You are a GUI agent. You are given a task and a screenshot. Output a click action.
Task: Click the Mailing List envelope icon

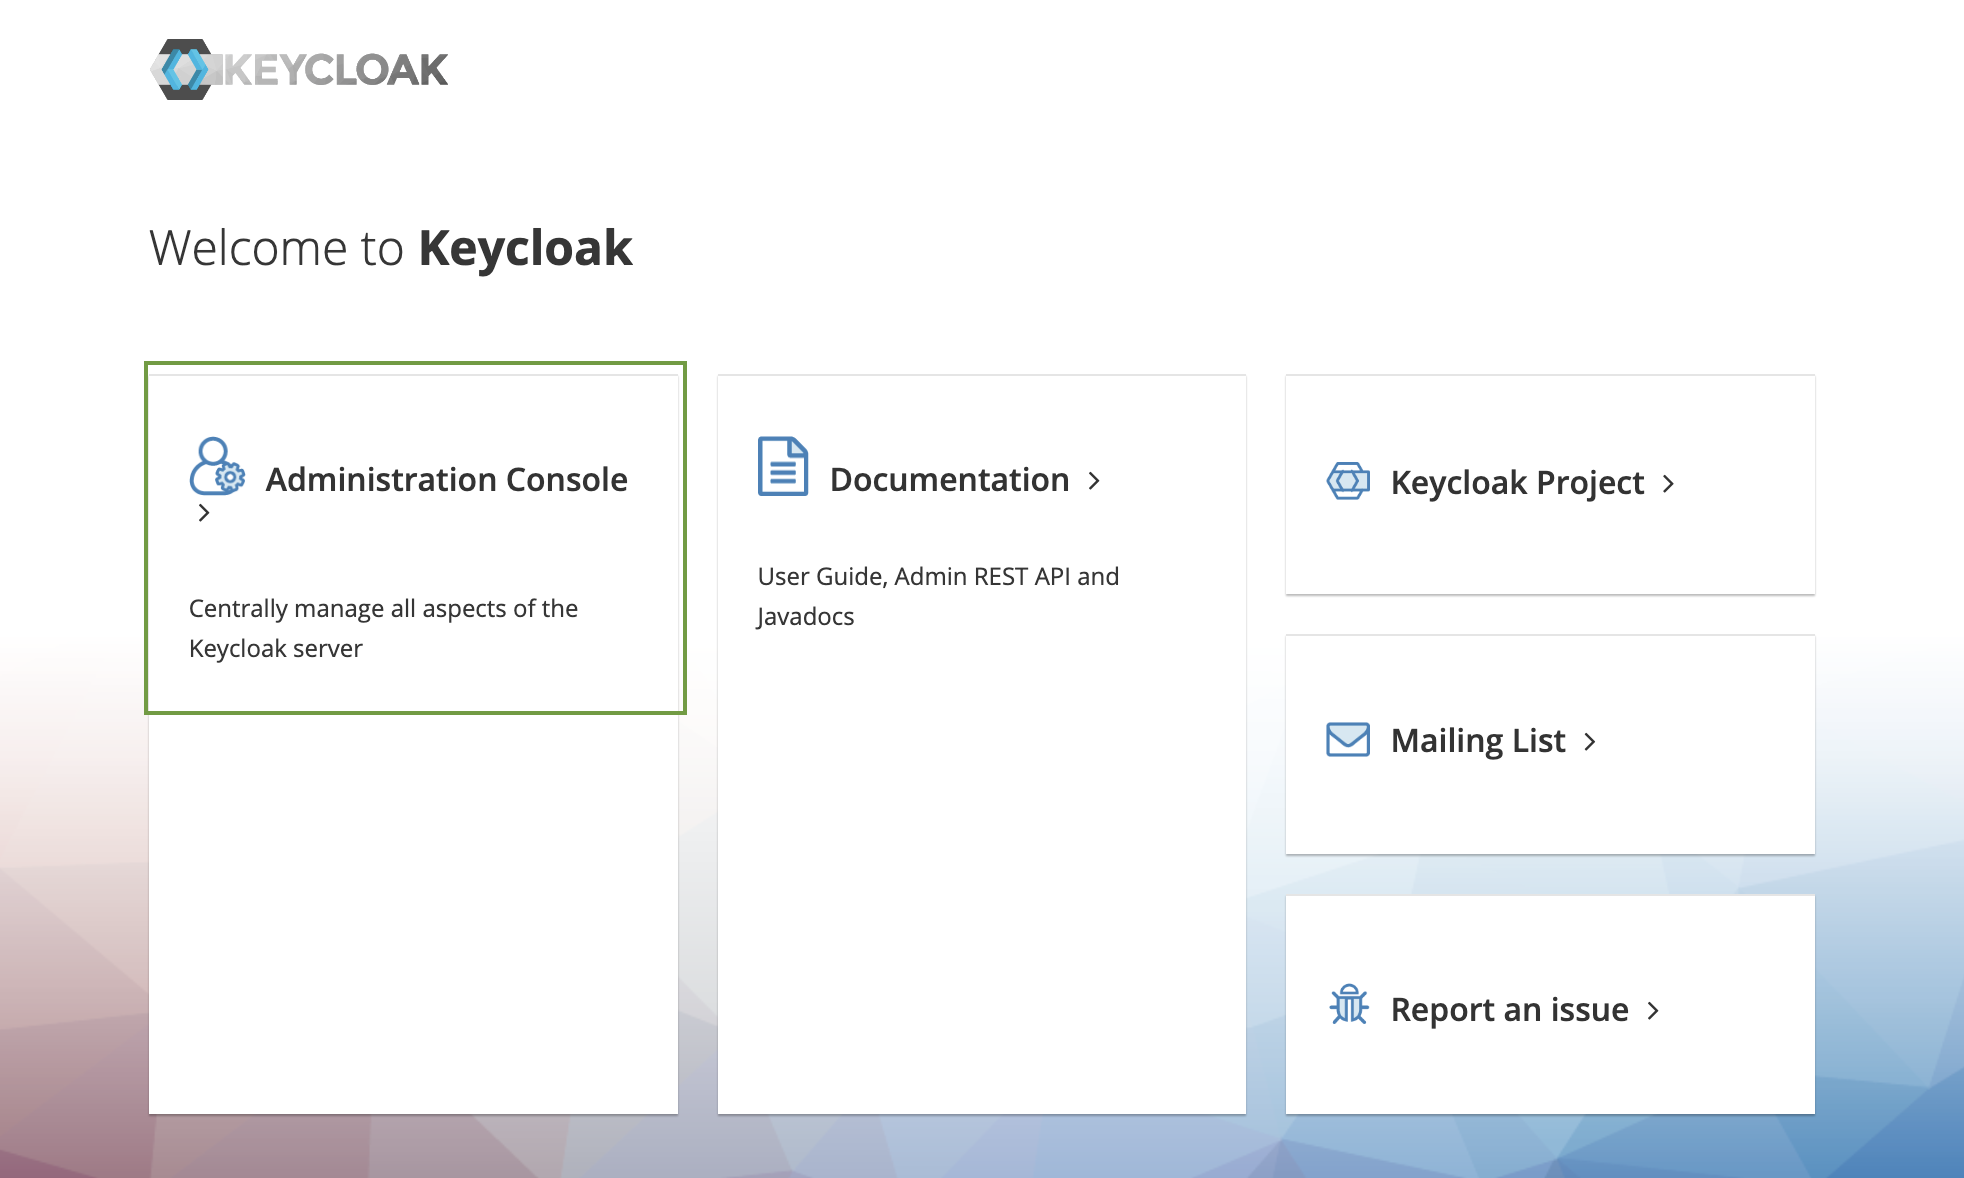click(1348, 740)
